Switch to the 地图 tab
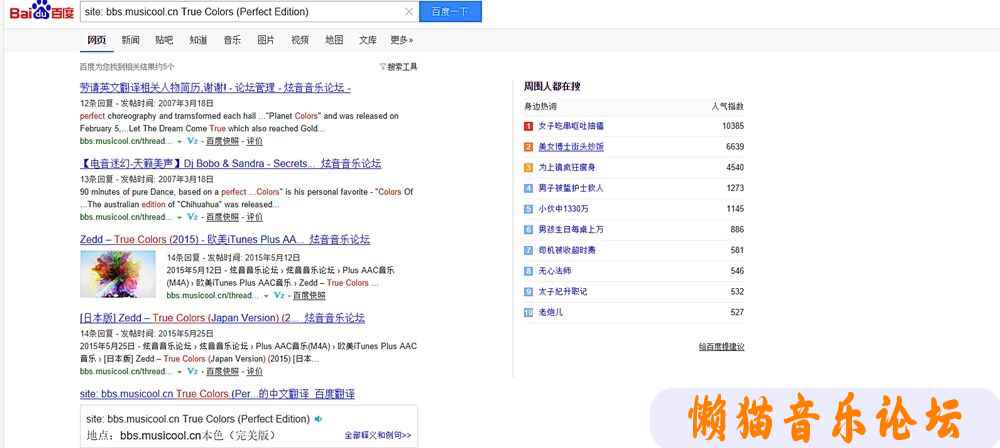Screen dimensions: 1000x448 tap(334, 40)
